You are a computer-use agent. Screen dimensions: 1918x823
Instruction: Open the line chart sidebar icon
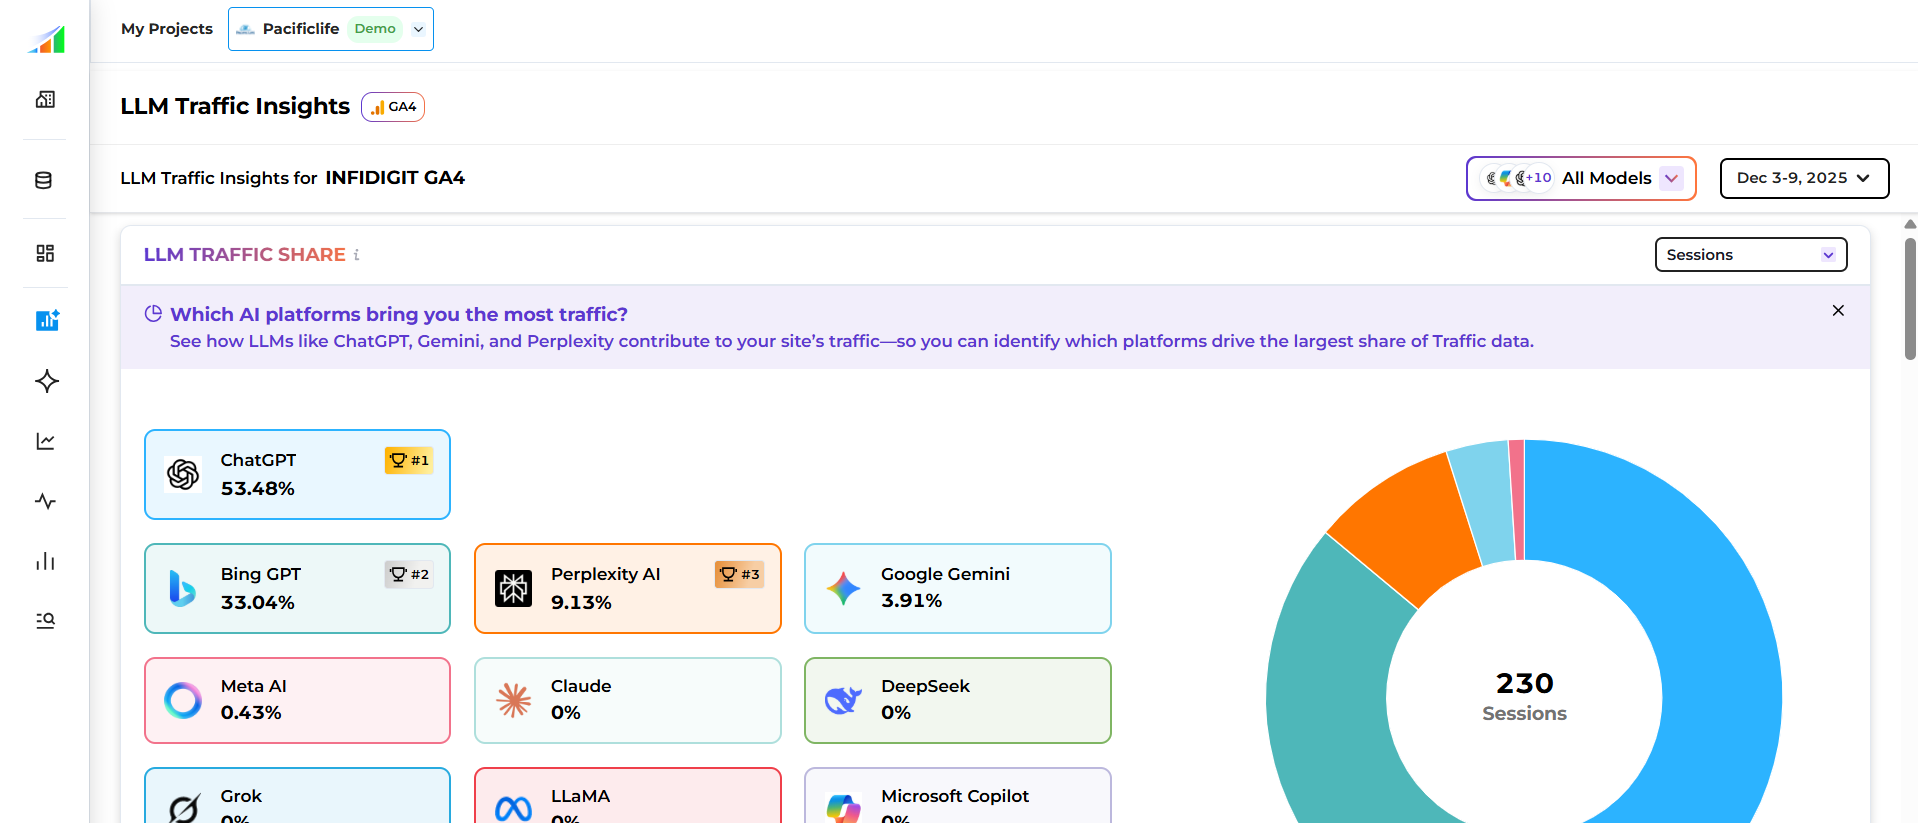click(45, 441)
